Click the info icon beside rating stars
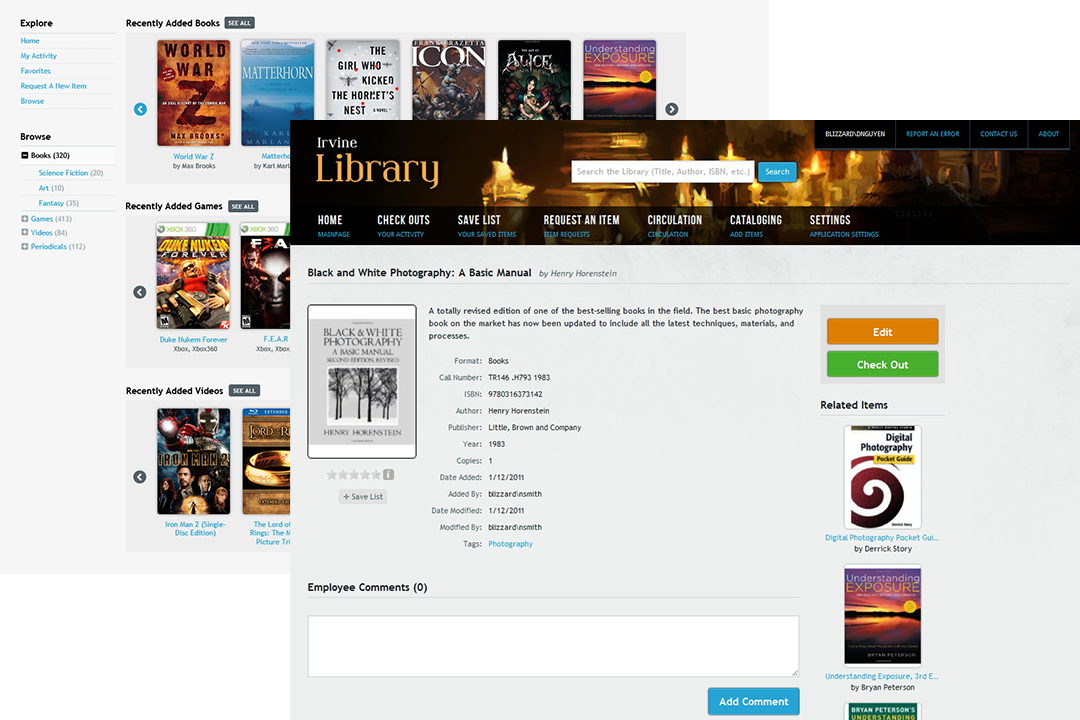1080x720 pixels. click(389, 475)
